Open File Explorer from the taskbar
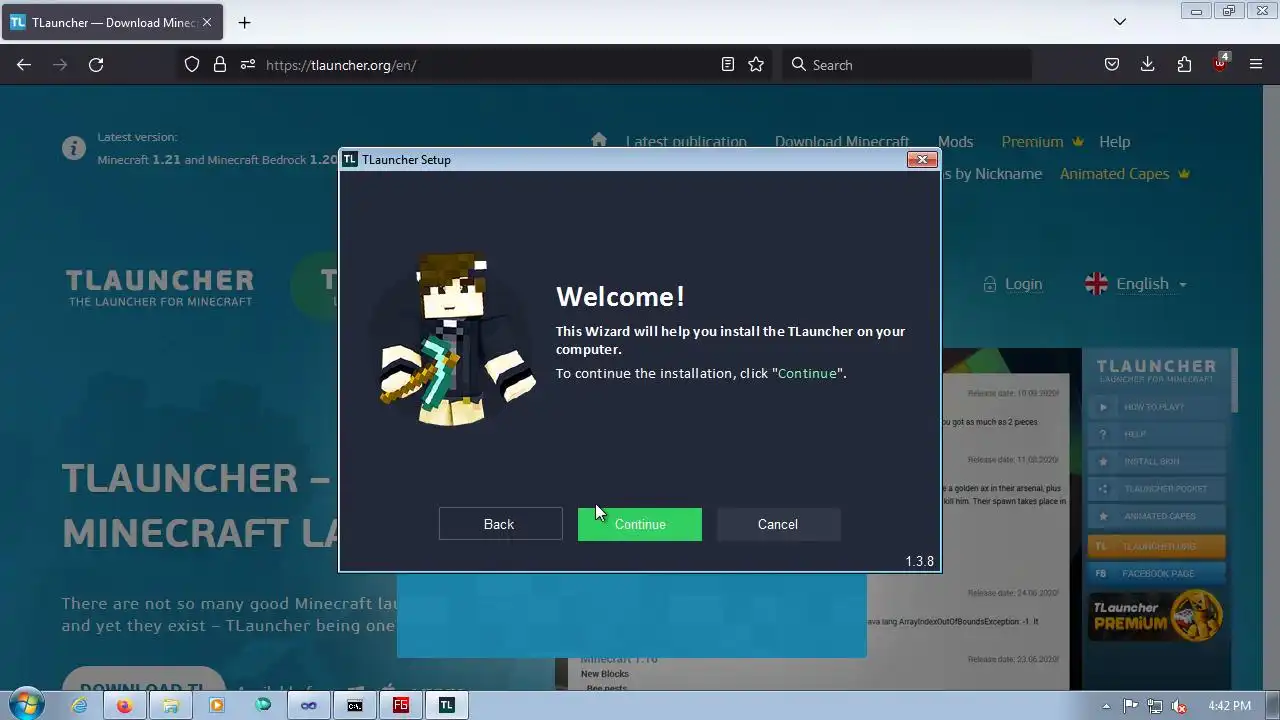 pos(171,705)
